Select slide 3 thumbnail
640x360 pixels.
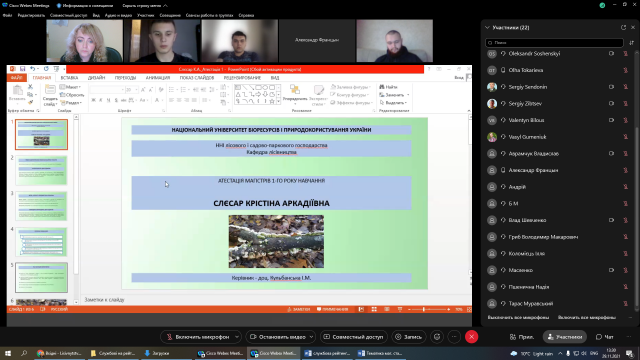coord(41,206)
